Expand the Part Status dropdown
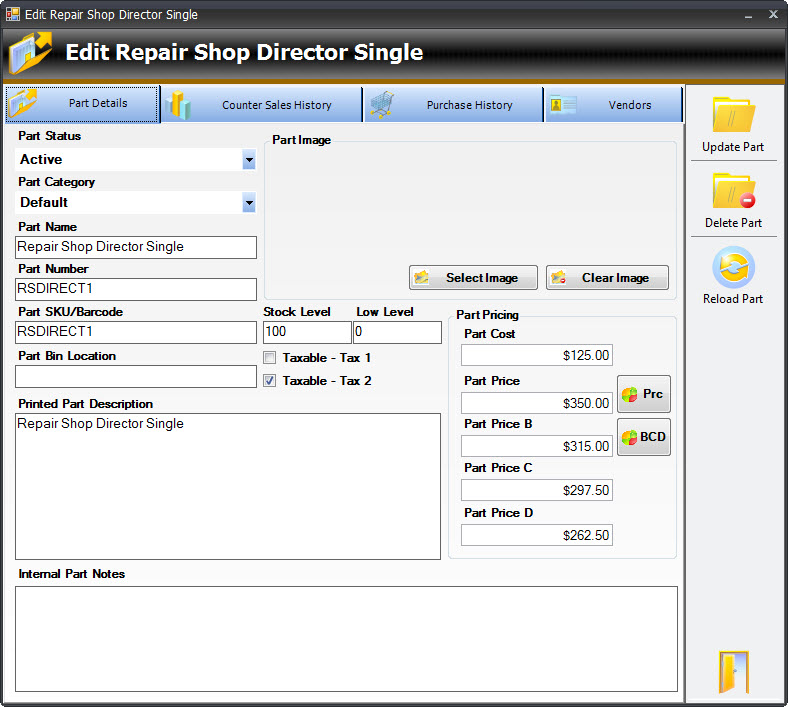The height and width of the screenshot is (707, 788). click(248, 160)
